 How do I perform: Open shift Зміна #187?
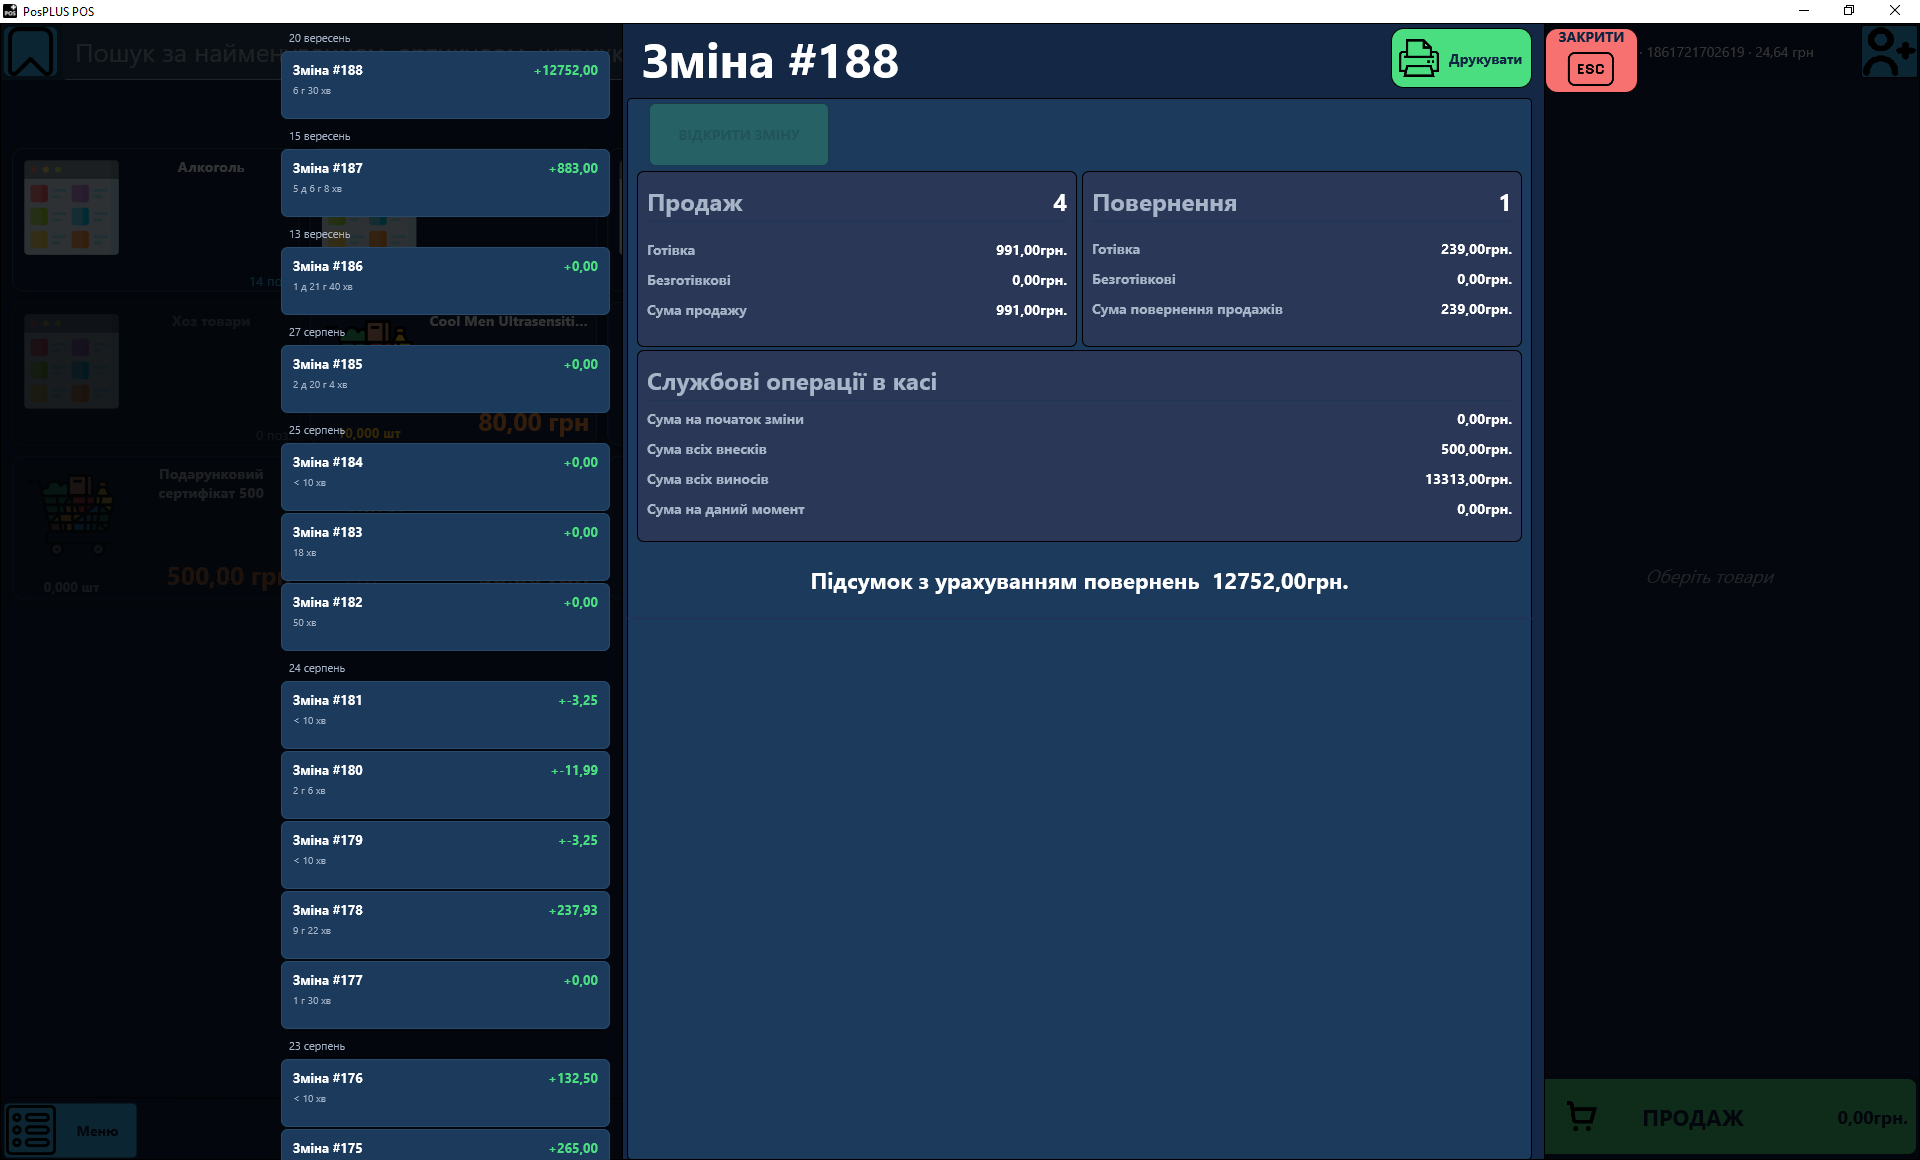pos(445,183)
